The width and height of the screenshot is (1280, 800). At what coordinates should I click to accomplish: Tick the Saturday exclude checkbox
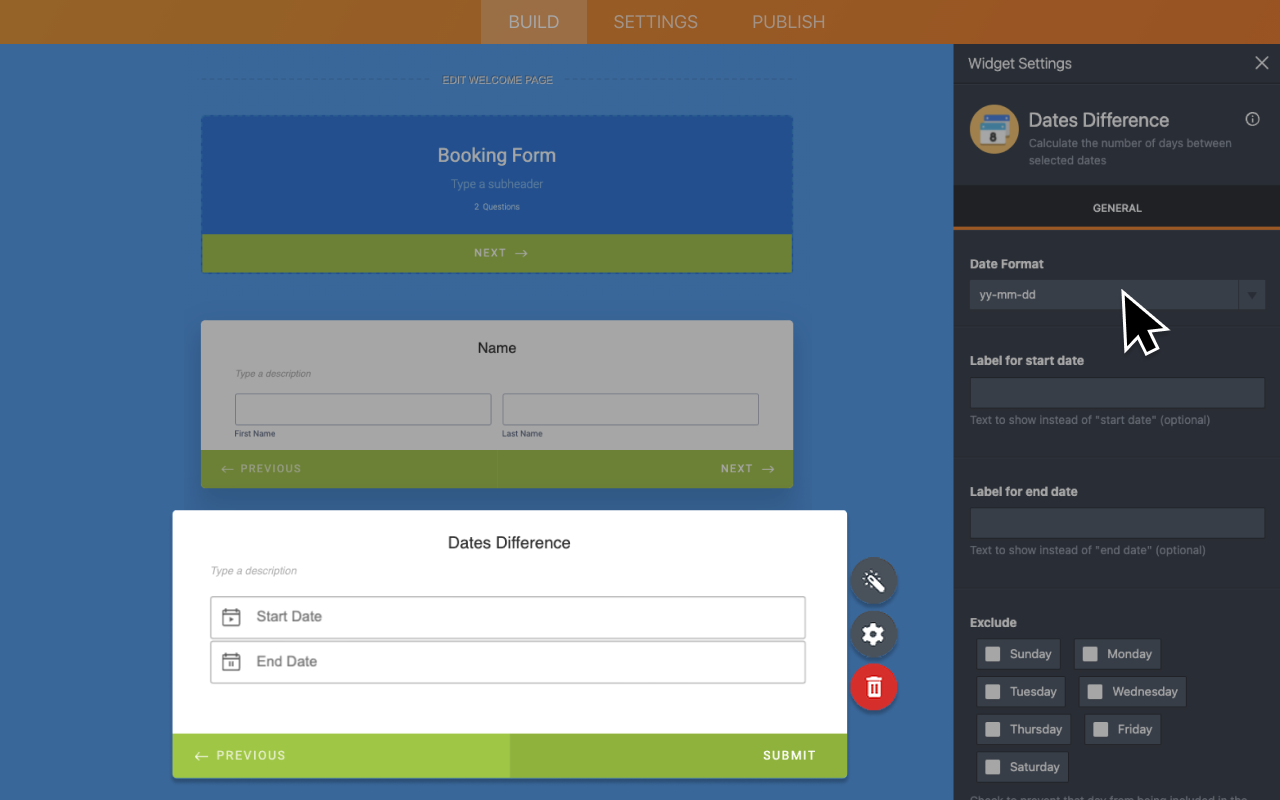point(993,767)
